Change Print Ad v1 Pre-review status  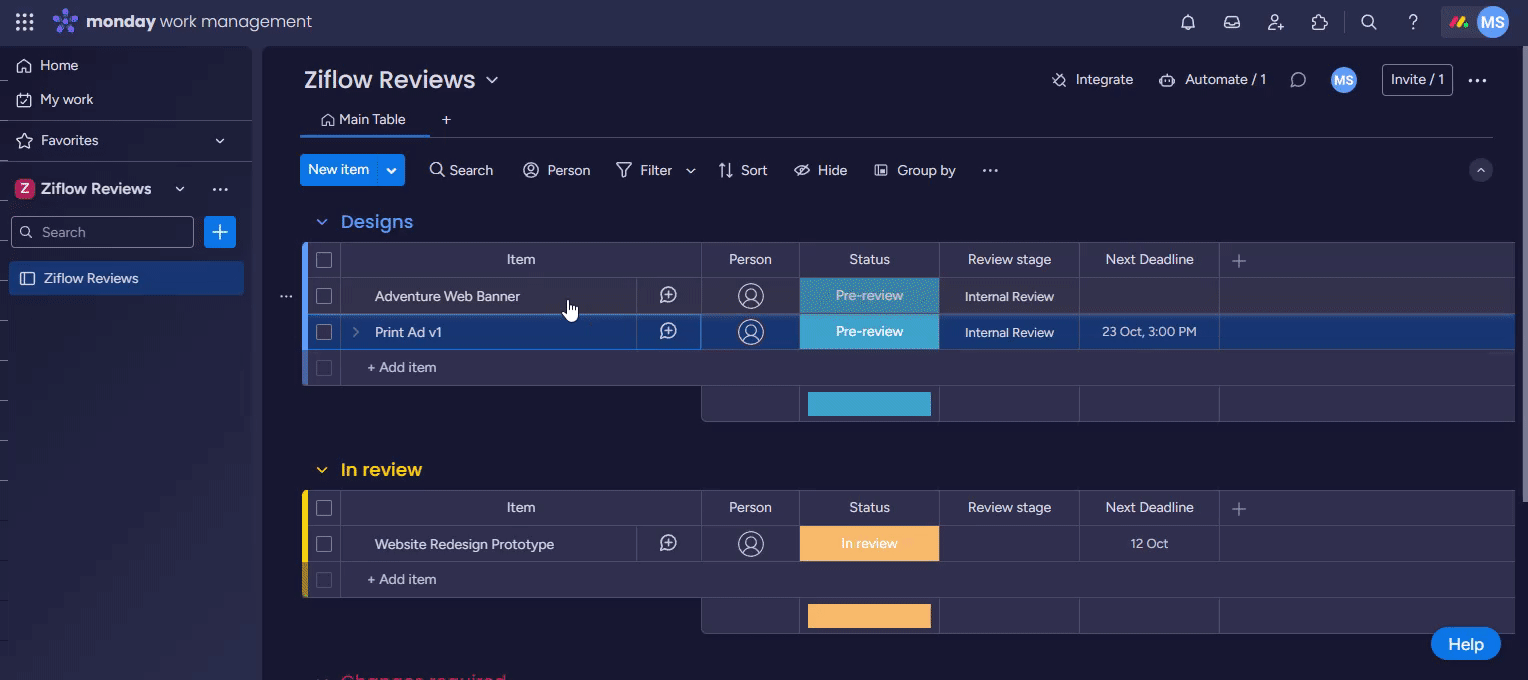[869, 332]
